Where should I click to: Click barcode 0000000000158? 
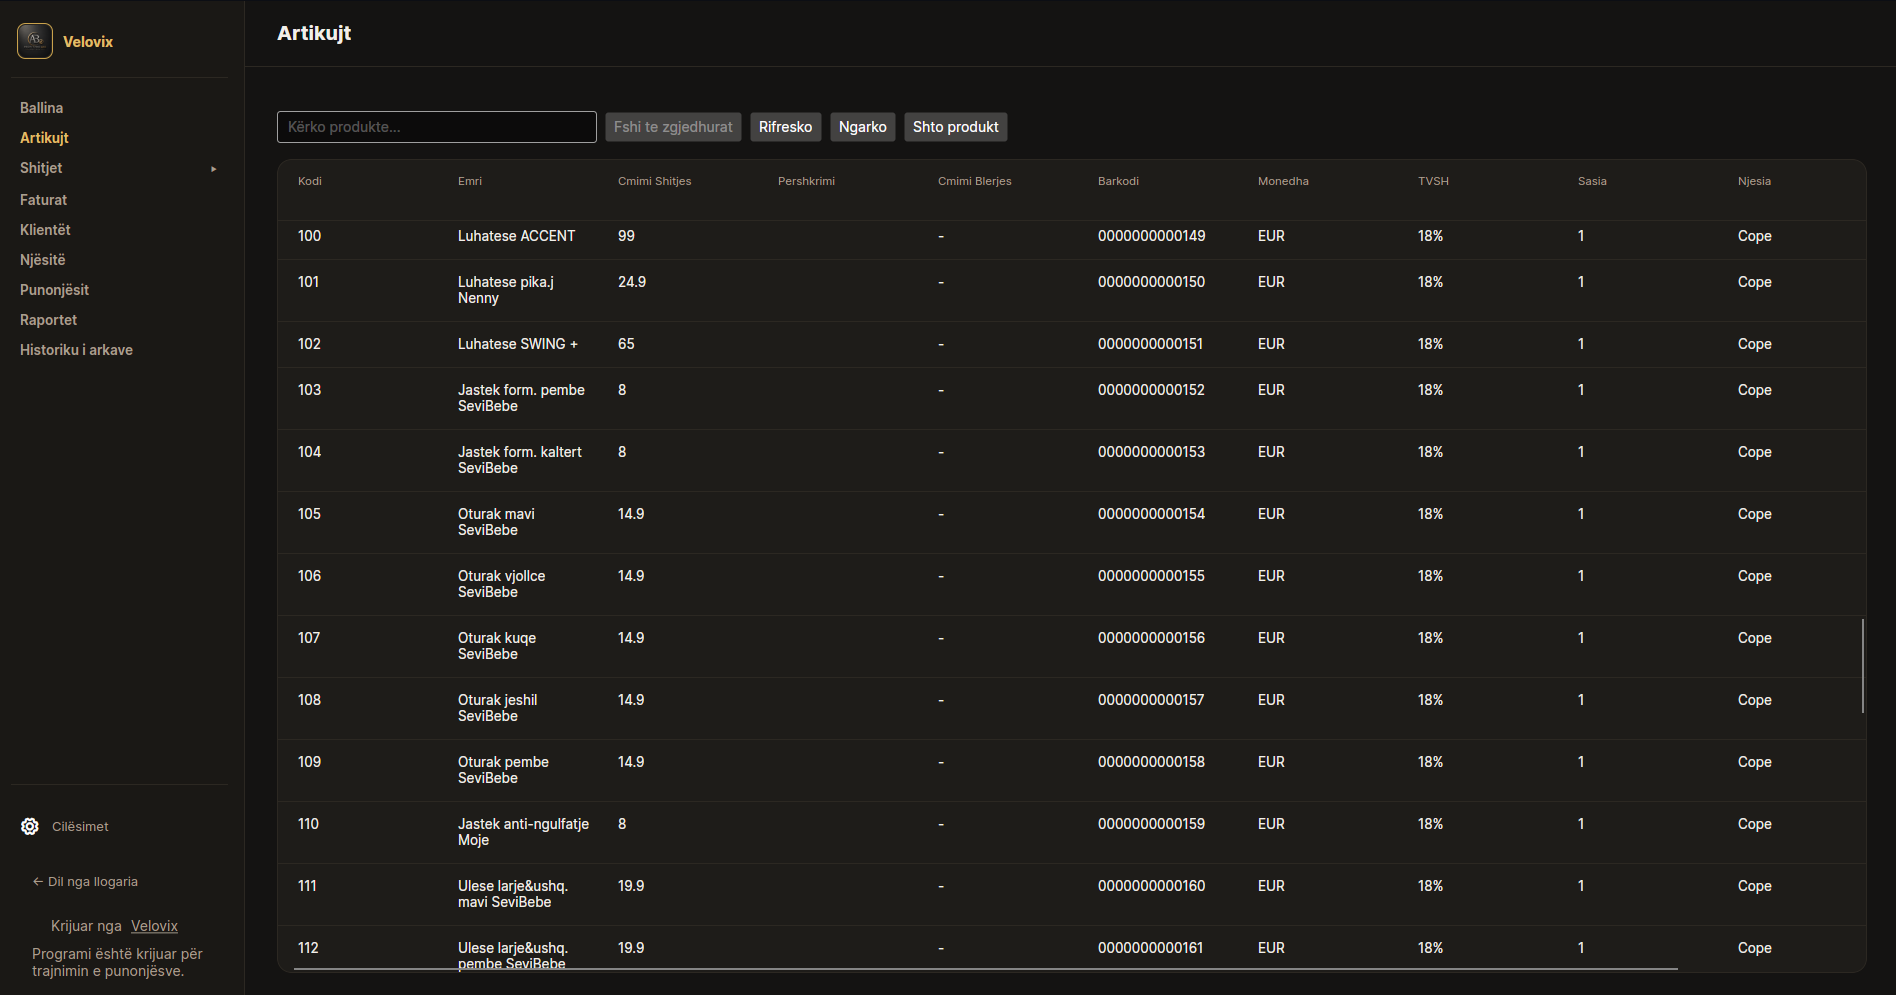pyautogui.click(x=1151, y=762)
